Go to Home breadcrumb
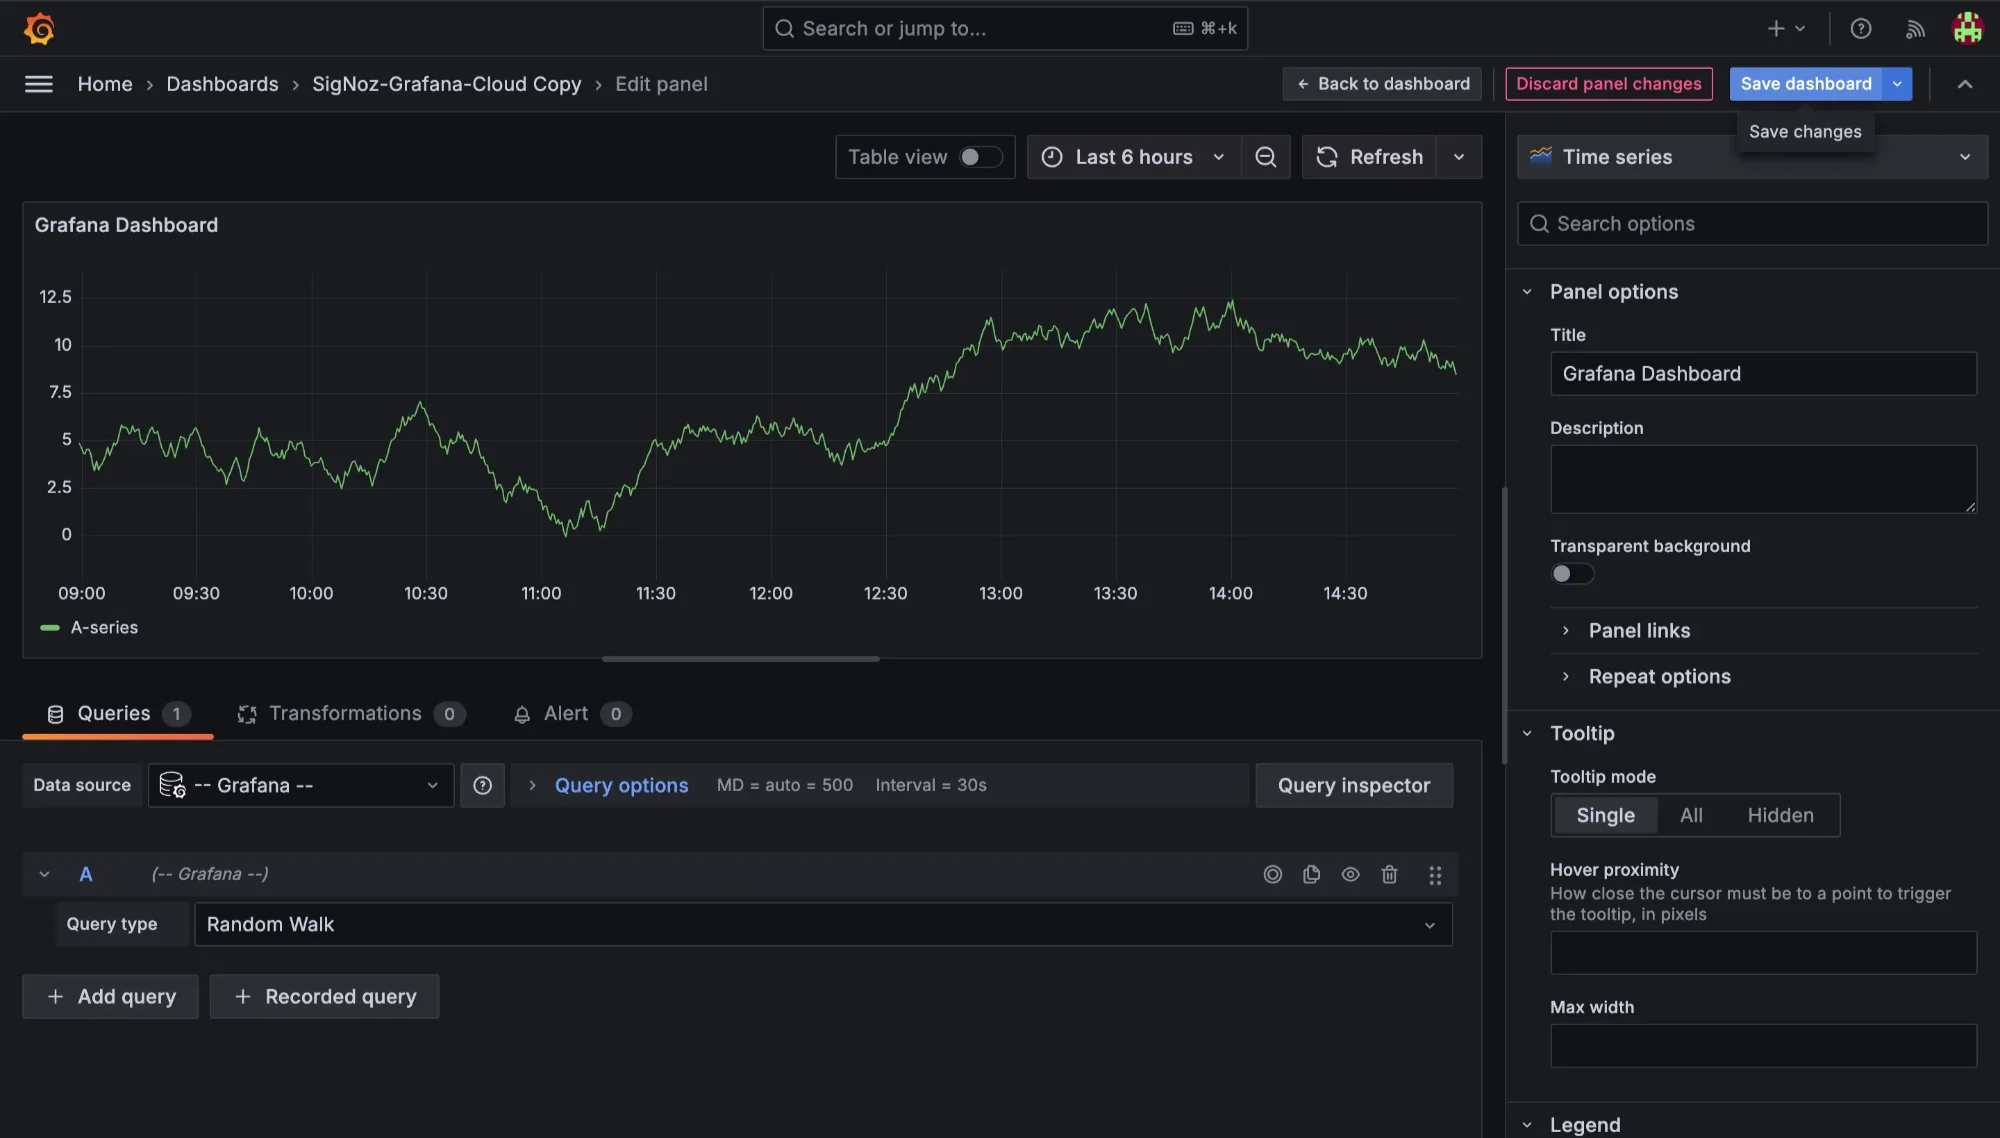This screenshot has height=1138, width=2000. [x=105, y=84]
